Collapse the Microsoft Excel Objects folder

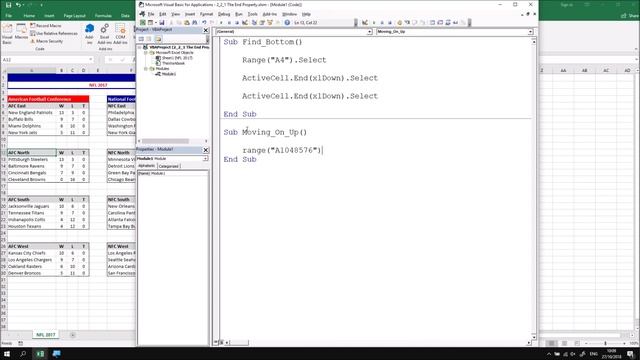pyautogui.click(x=146, y=53)
